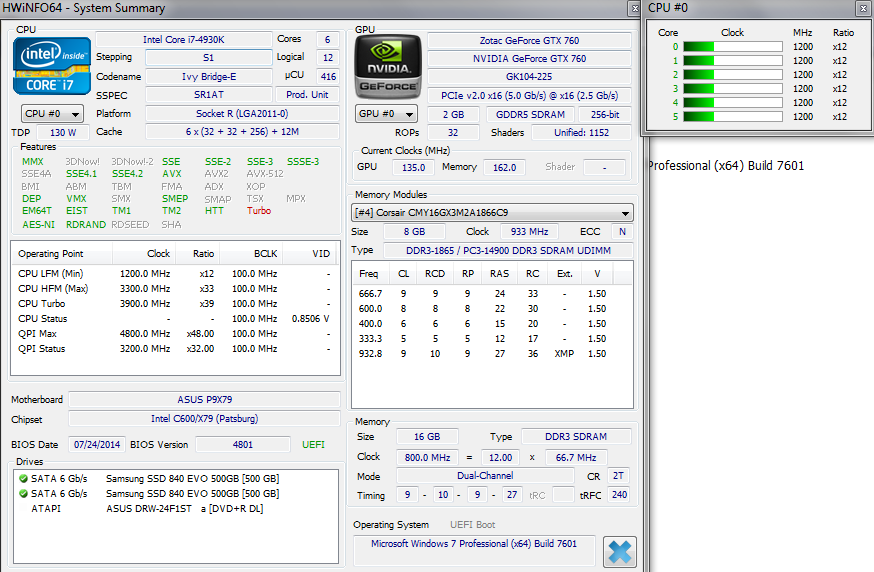Click the GPU clock 135.0 value

413,167
